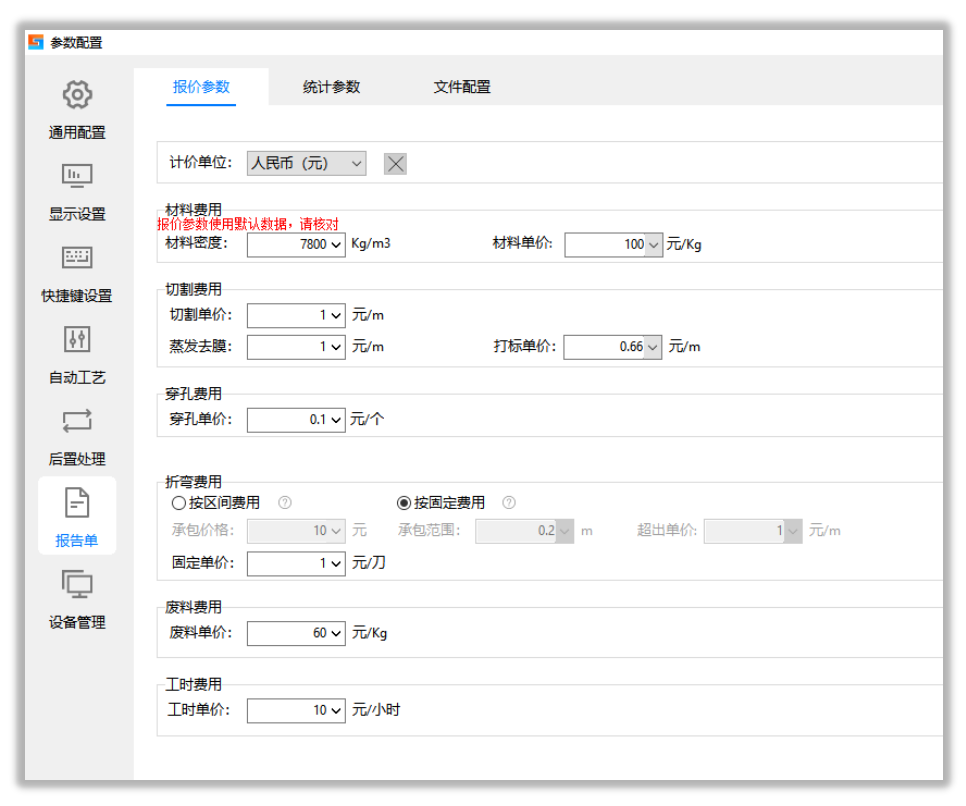
Task: Select the 快捷键设置 keyboard icon
Action: tap(77, 257)
